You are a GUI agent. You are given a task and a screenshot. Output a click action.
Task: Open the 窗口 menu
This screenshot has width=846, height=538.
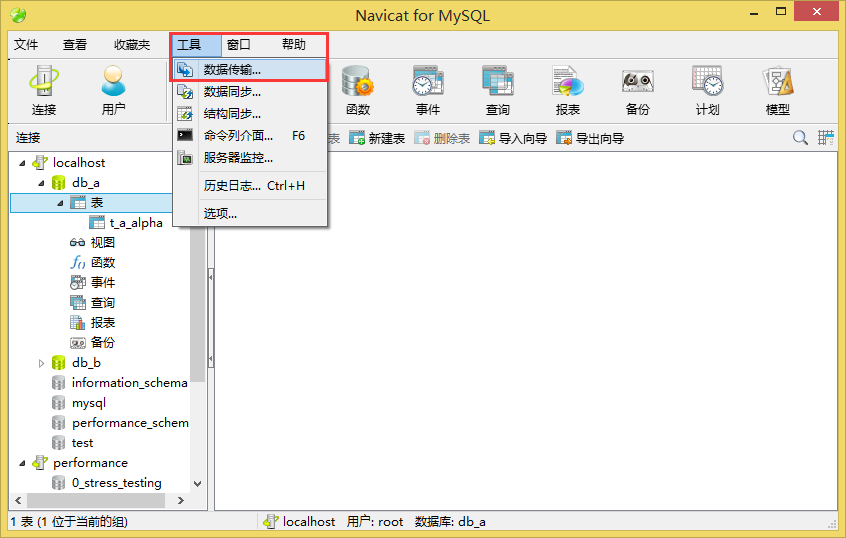point(238,44)
